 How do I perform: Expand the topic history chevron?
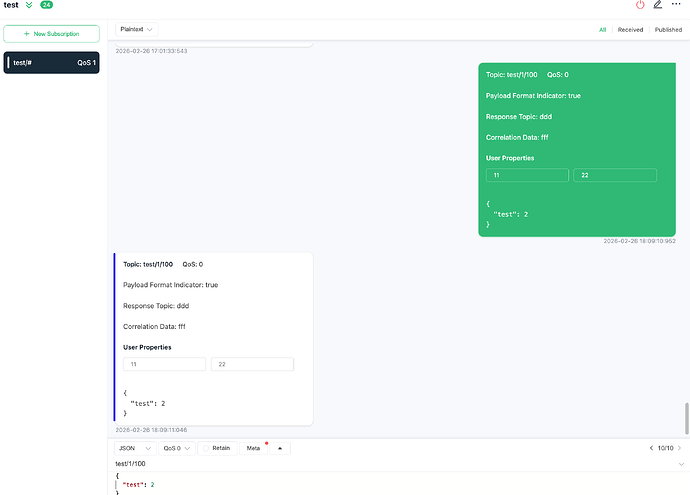[x=680, y=464]
